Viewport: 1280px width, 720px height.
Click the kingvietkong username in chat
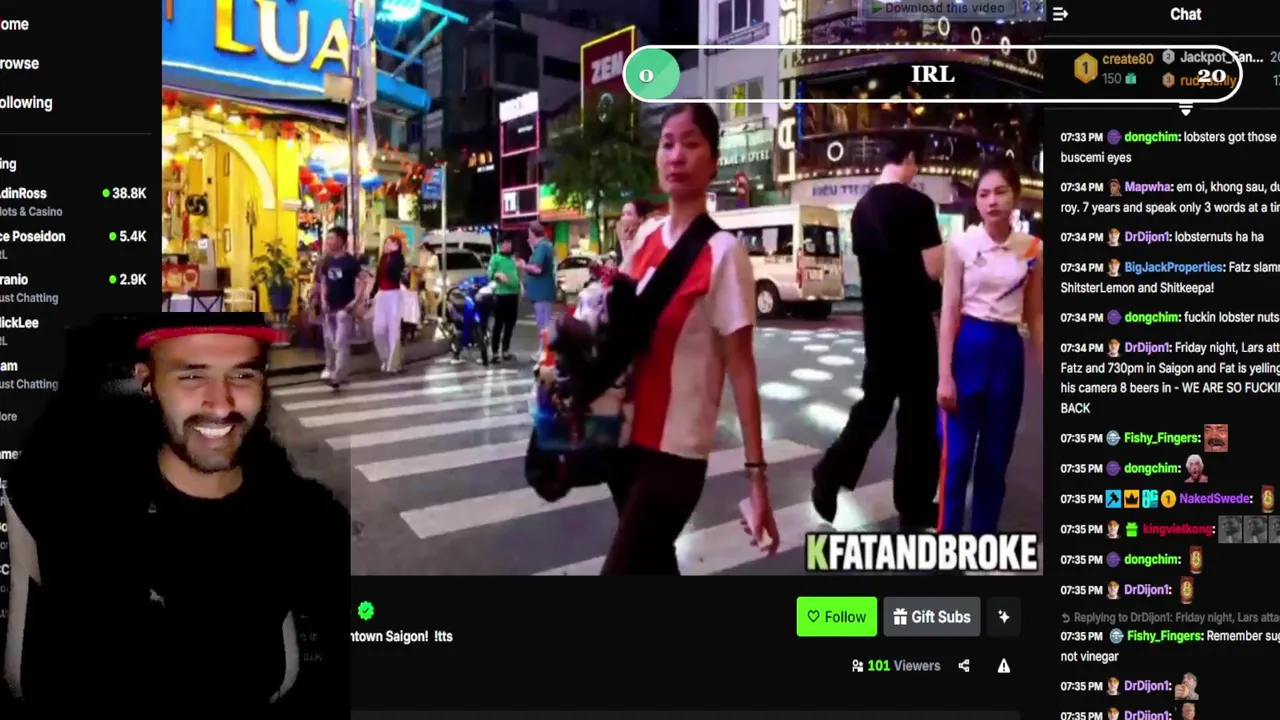[x=1177, y=529]
